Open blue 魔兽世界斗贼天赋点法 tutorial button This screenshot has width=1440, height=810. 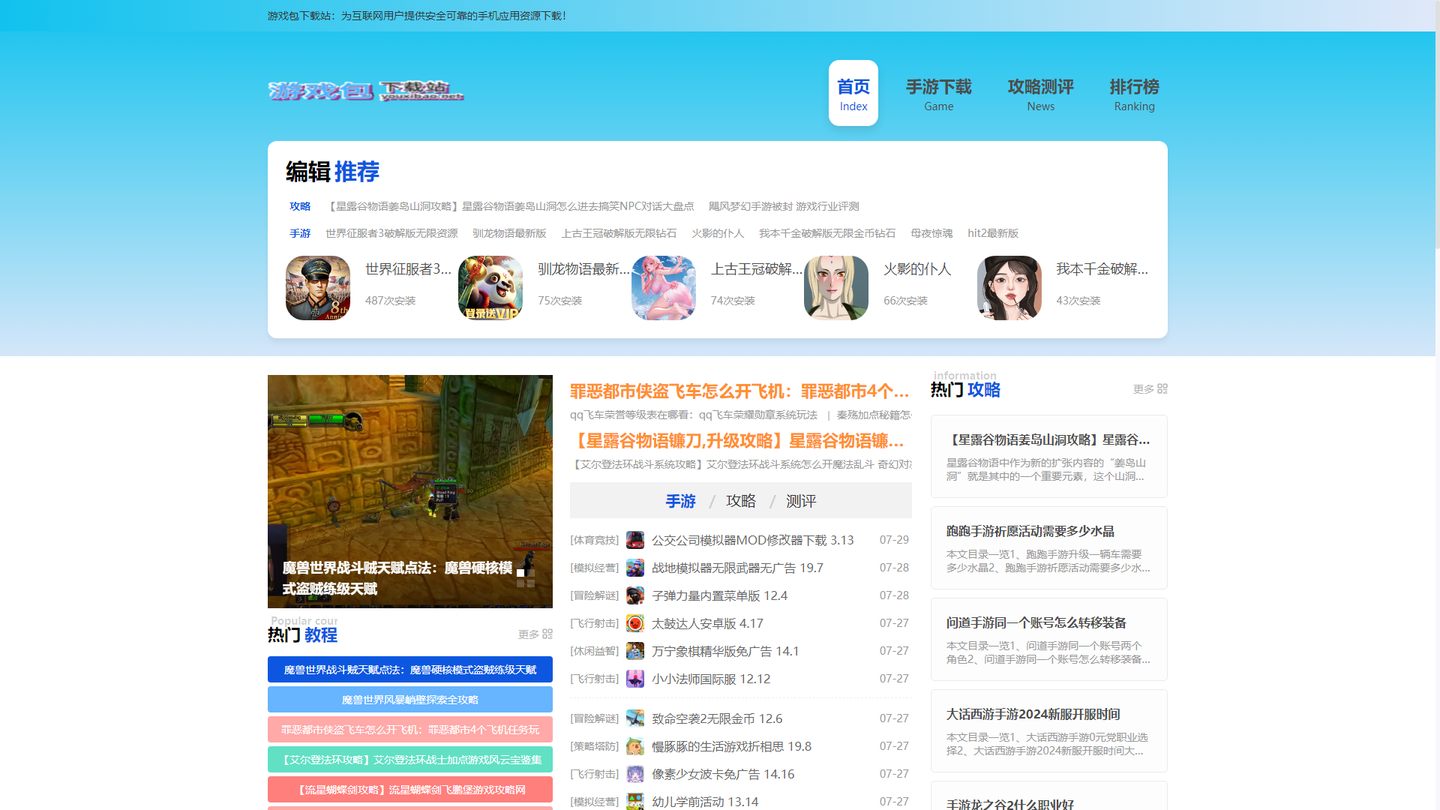pyautogui.click(x=410, y=670)
